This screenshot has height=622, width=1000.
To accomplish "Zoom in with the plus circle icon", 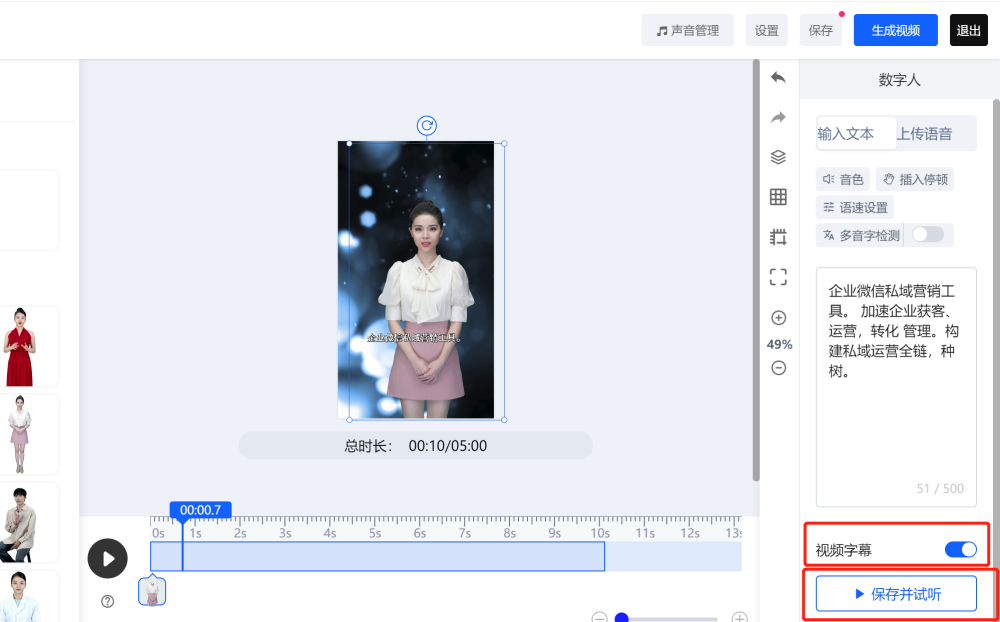I will coord(779,318).
